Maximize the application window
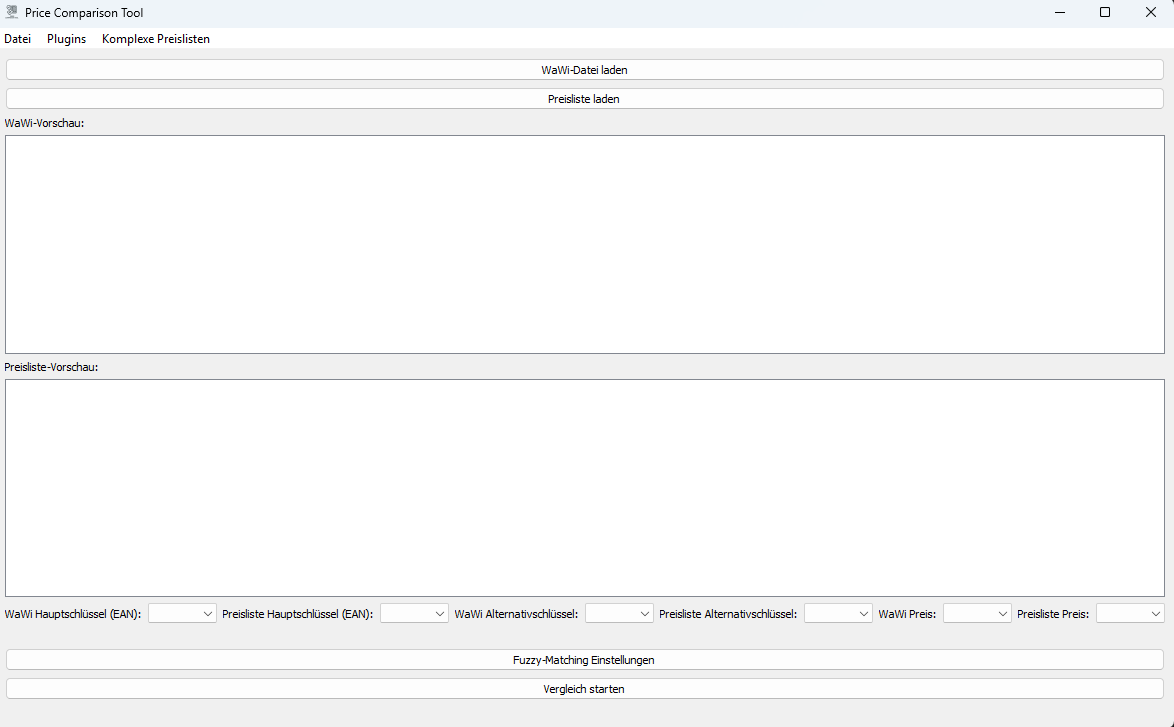1174x727 pixels. pyautogui.click(x=1105, y=13)
